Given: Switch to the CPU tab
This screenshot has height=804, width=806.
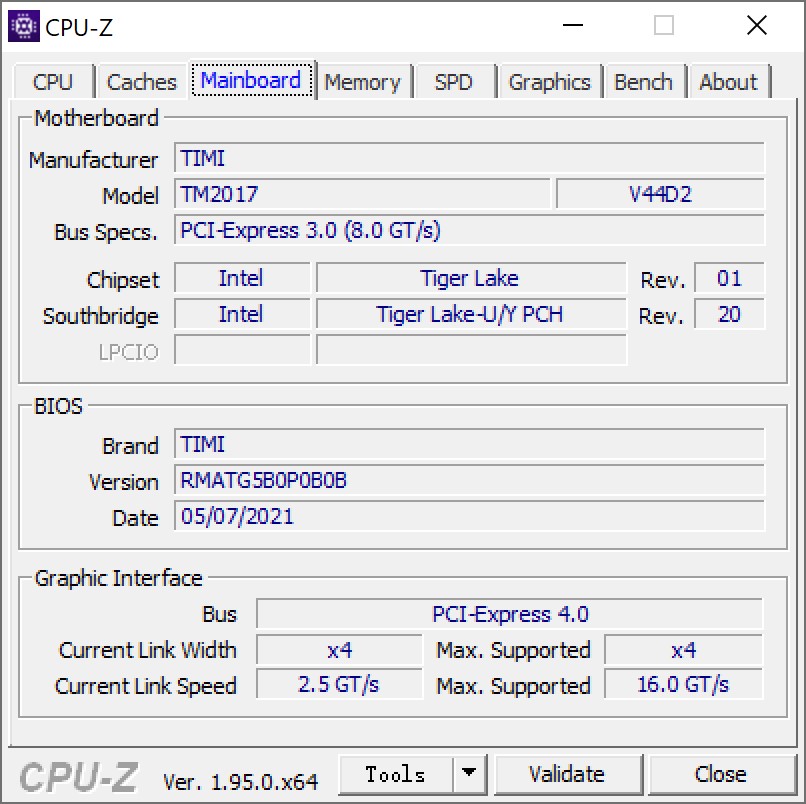Looking at the screenshot, I should (x=53, y=82).
